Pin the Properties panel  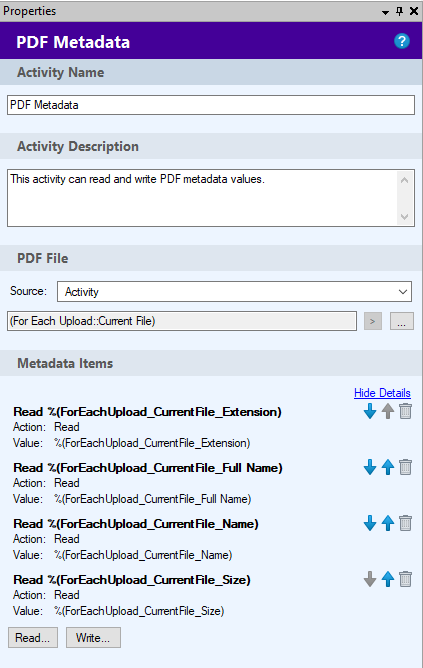click(399, 11)
